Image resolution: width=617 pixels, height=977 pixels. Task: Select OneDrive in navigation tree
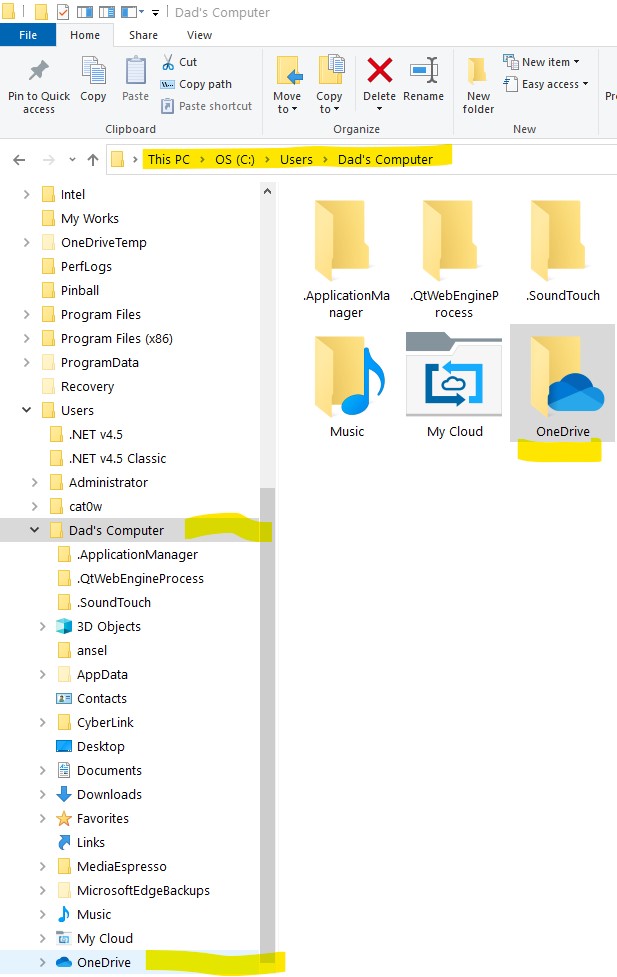click(x=103, y=963)
